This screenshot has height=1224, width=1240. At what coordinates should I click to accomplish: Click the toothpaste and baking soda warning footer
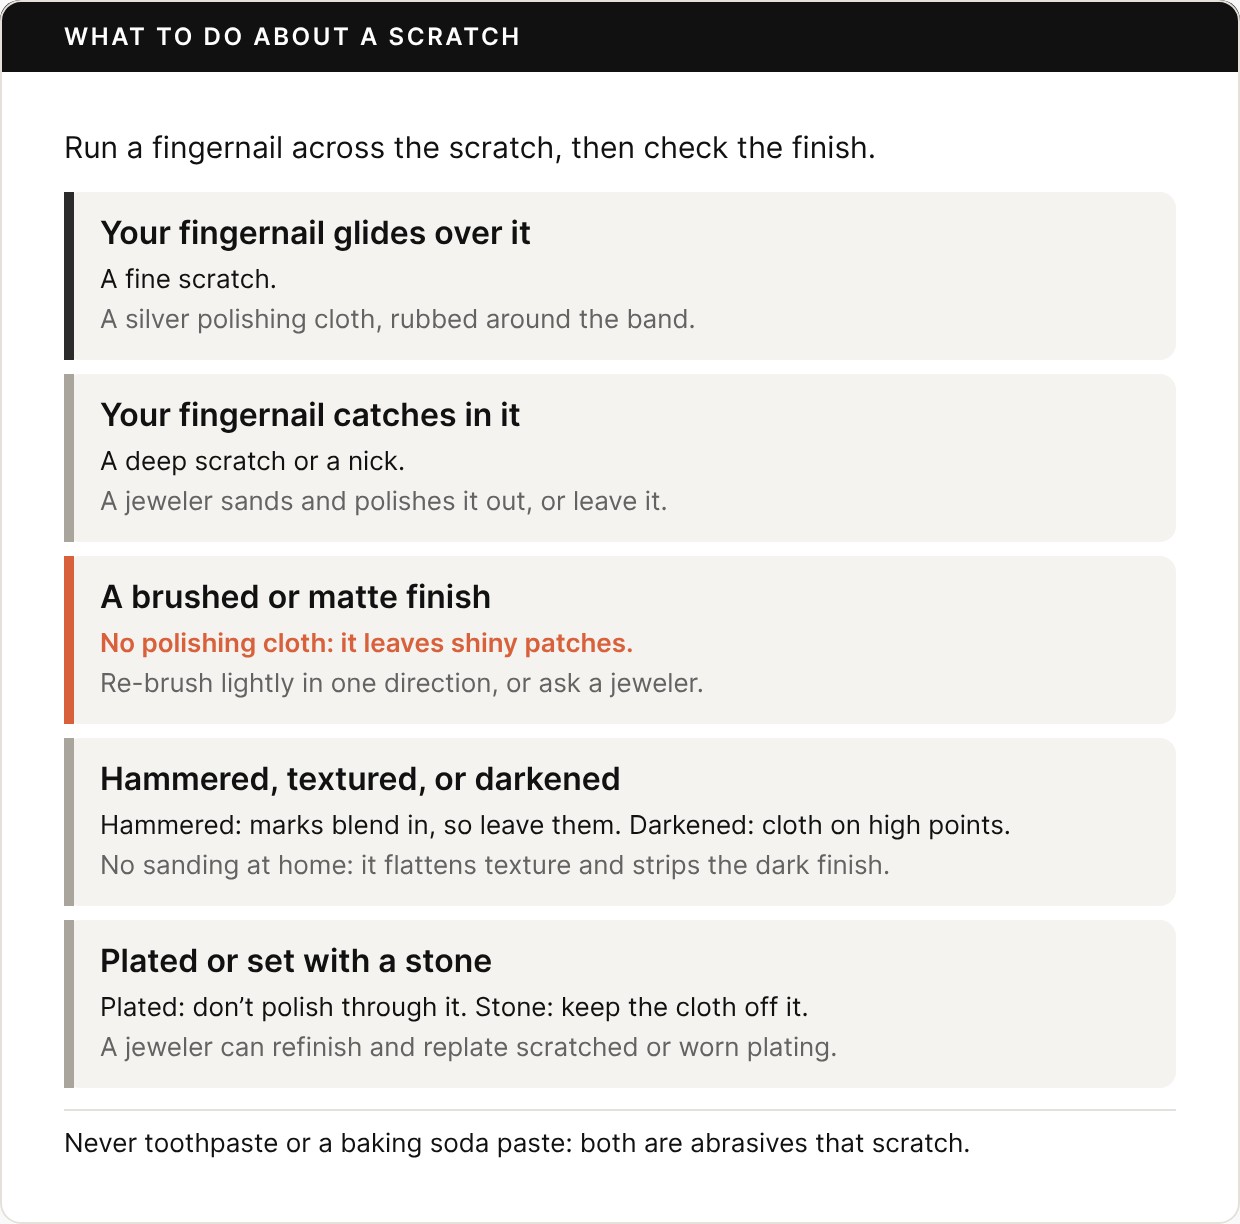(517, 1143)
